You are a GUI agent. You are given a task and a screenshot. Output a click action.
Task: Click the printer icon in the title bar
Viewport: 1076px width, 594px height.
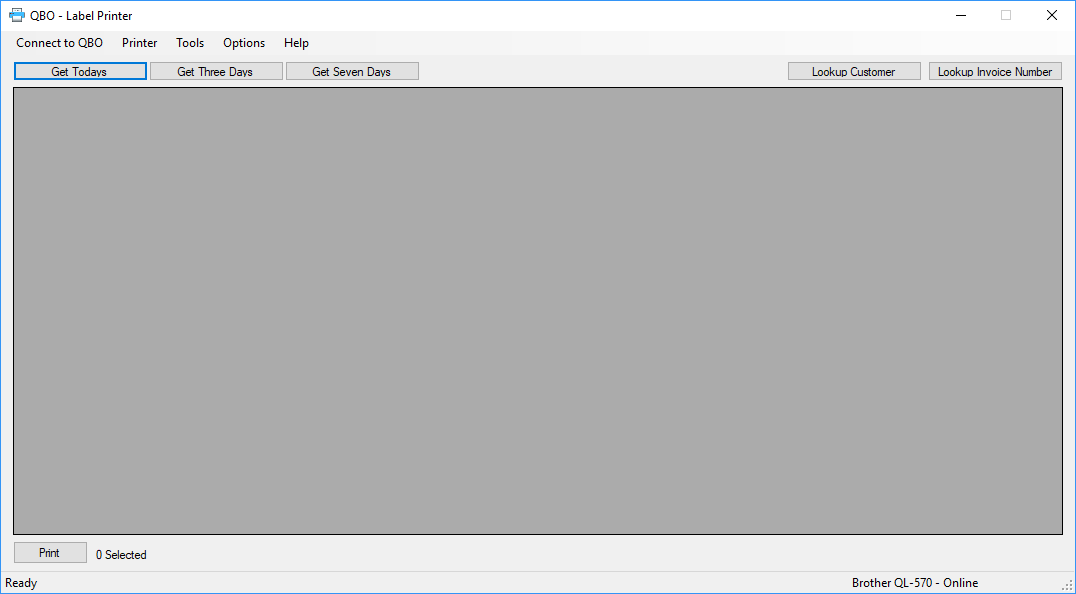[15, 14]
